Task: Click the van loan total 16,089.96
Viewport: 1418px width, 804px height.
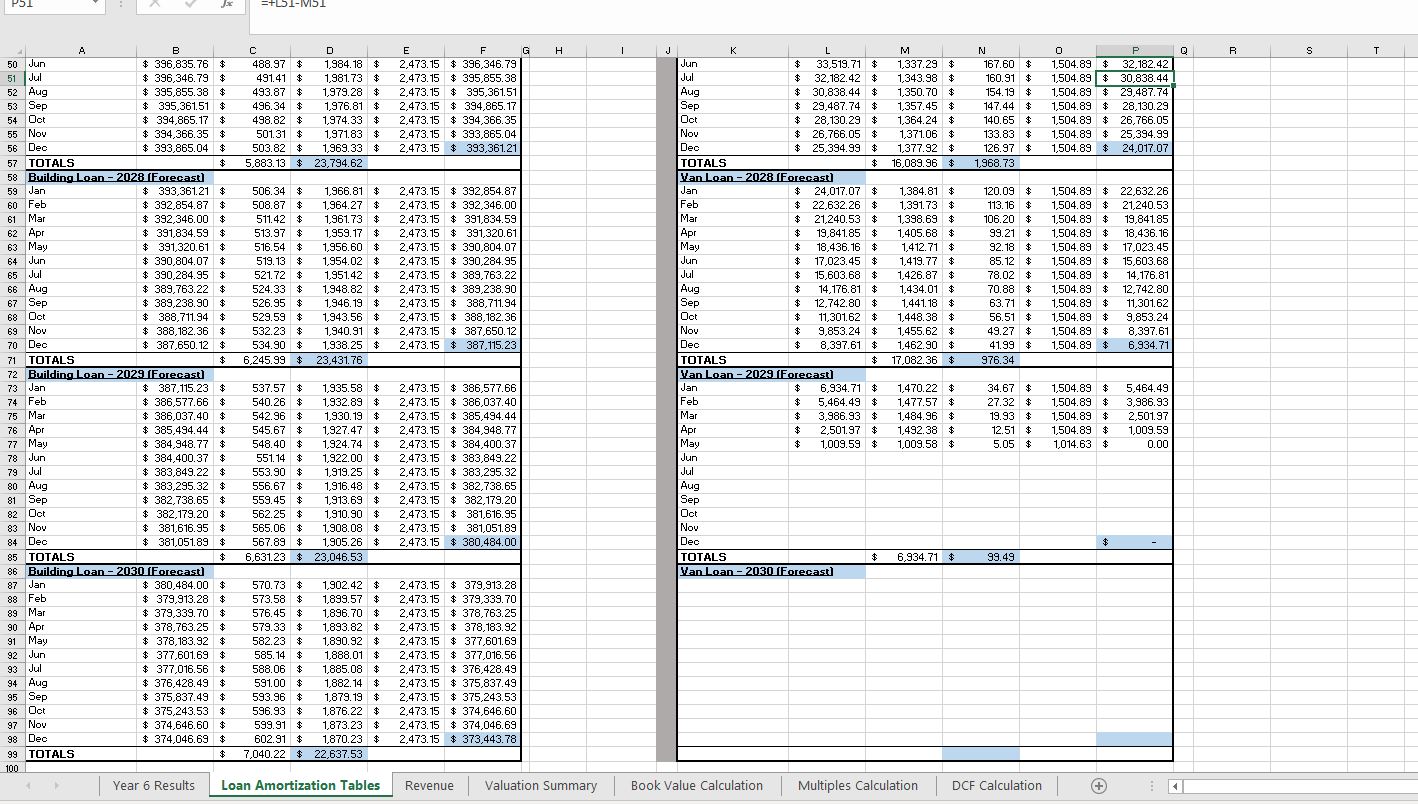Action: pos(905,163)
